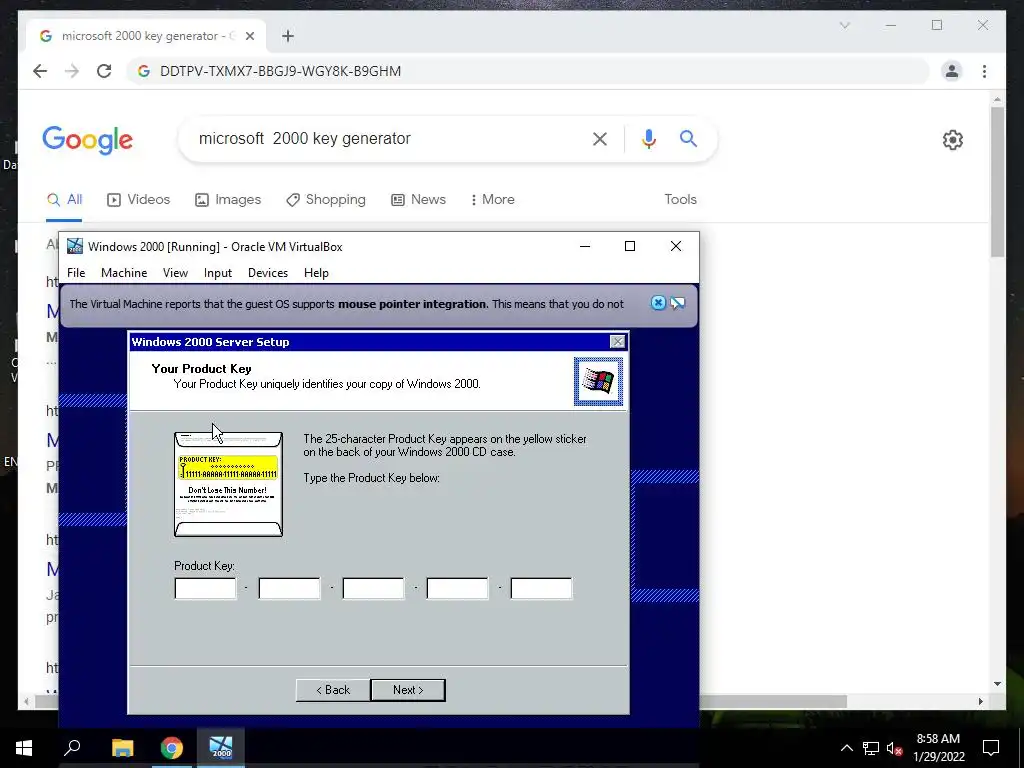The image size is (1024, 768).
Task: Open Chrome profile avatar icon
Action: (952, 71)
